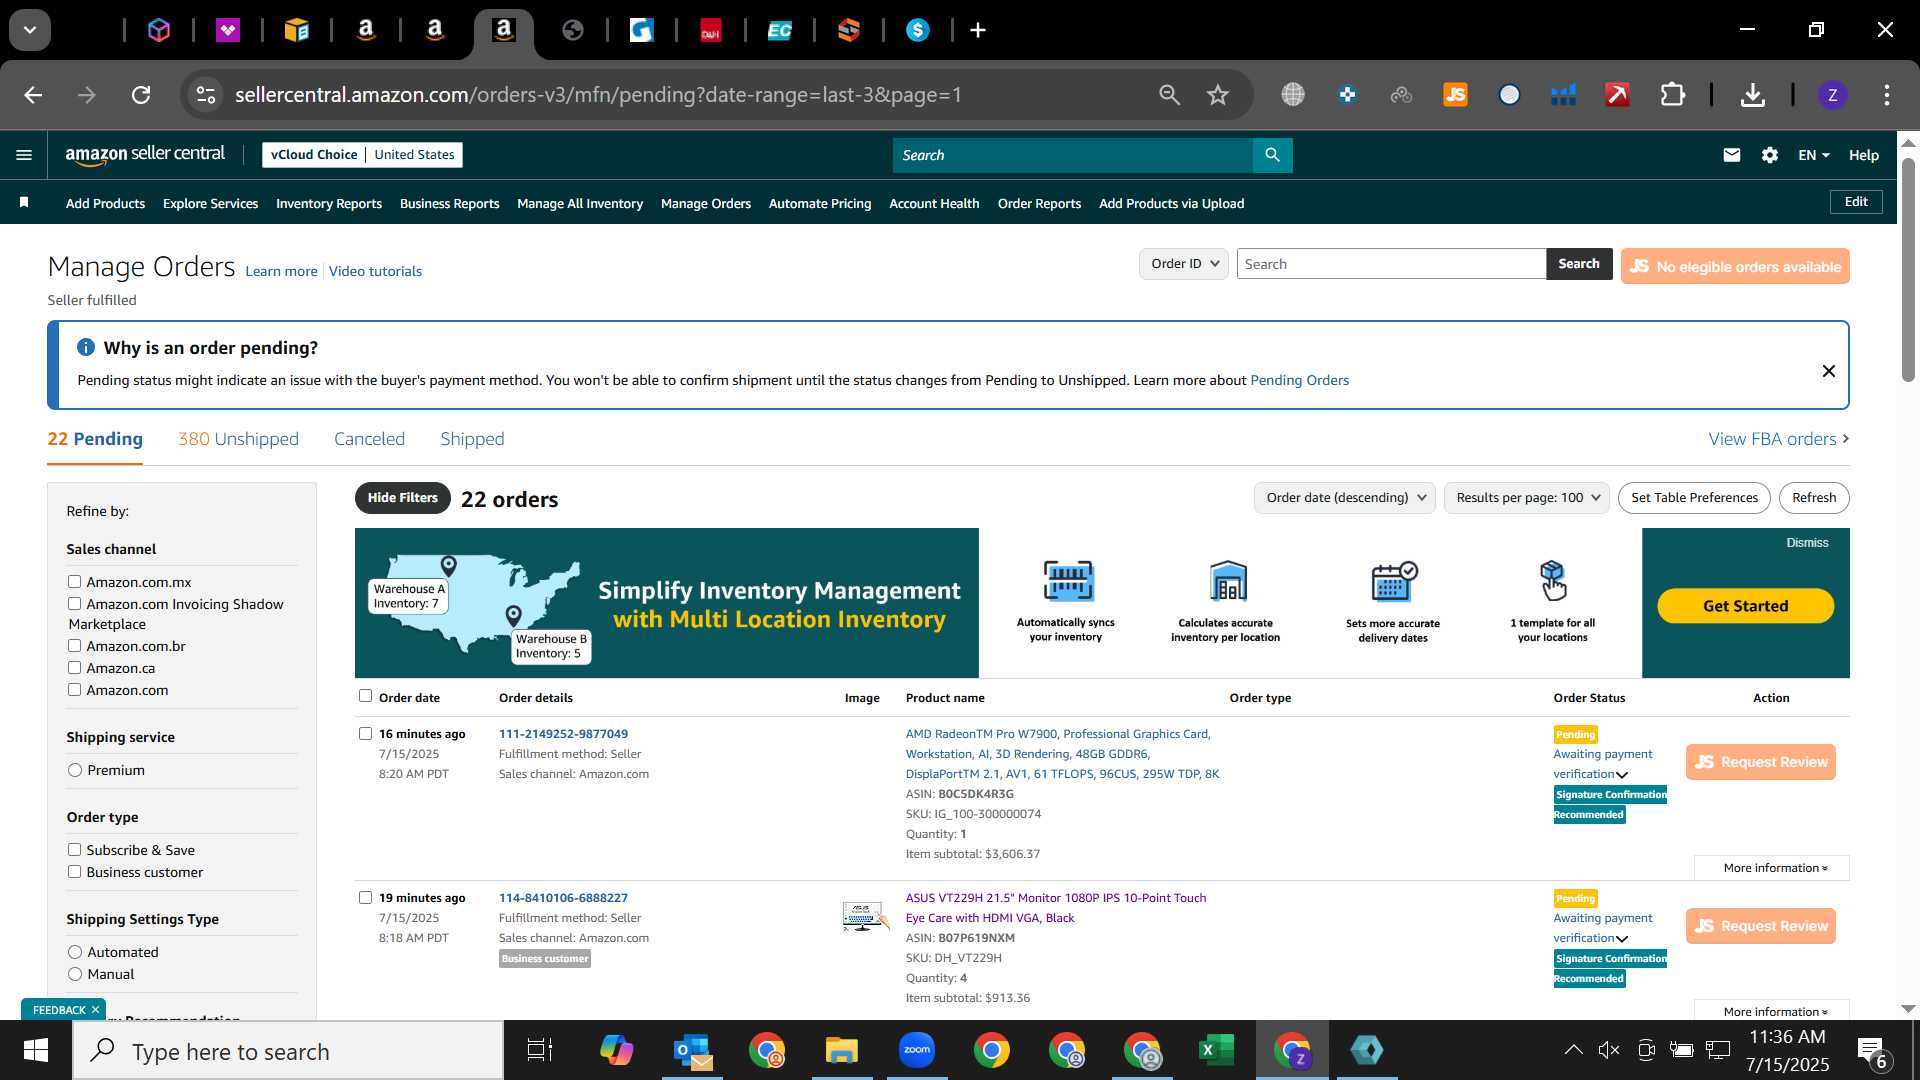Open Zoom from the taskbar
The image size is (1920, 1080).
tap(916, 1050)
